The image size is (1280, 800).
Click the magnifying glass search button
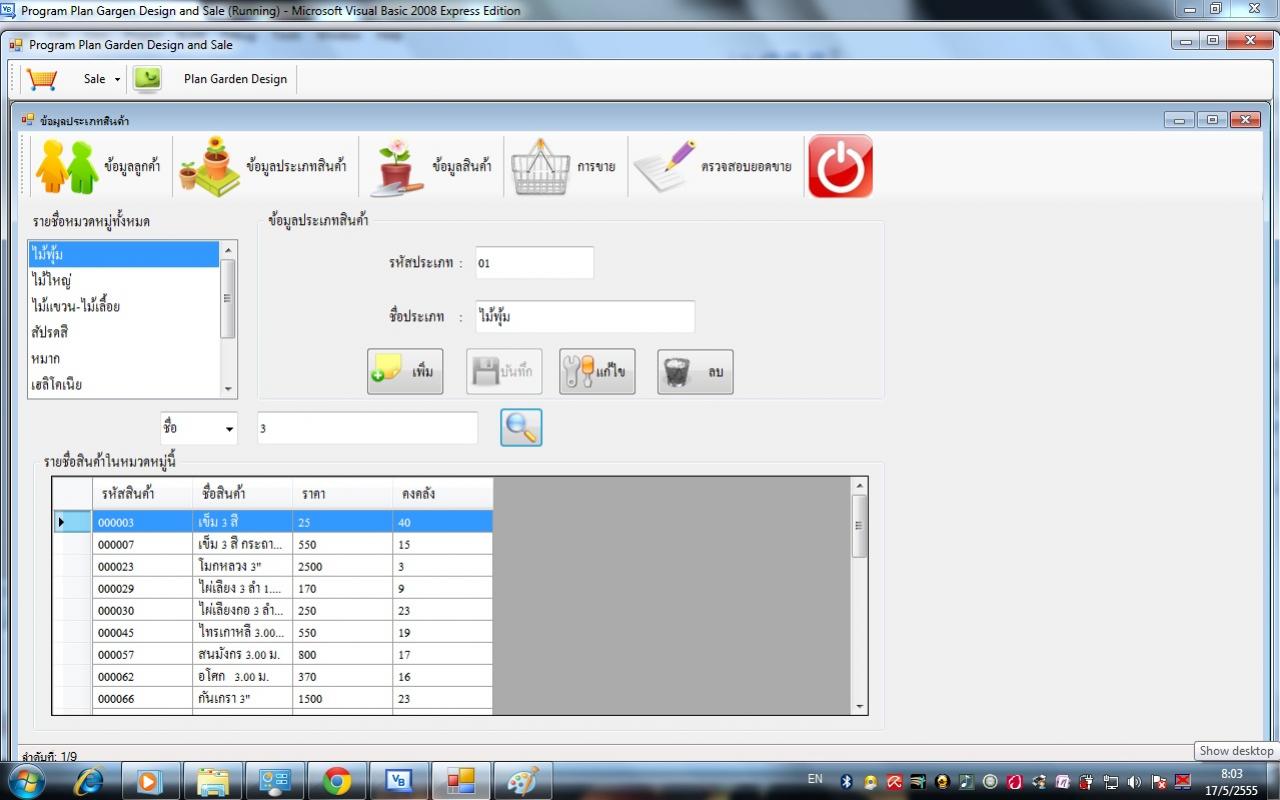[x=521, y=427]
